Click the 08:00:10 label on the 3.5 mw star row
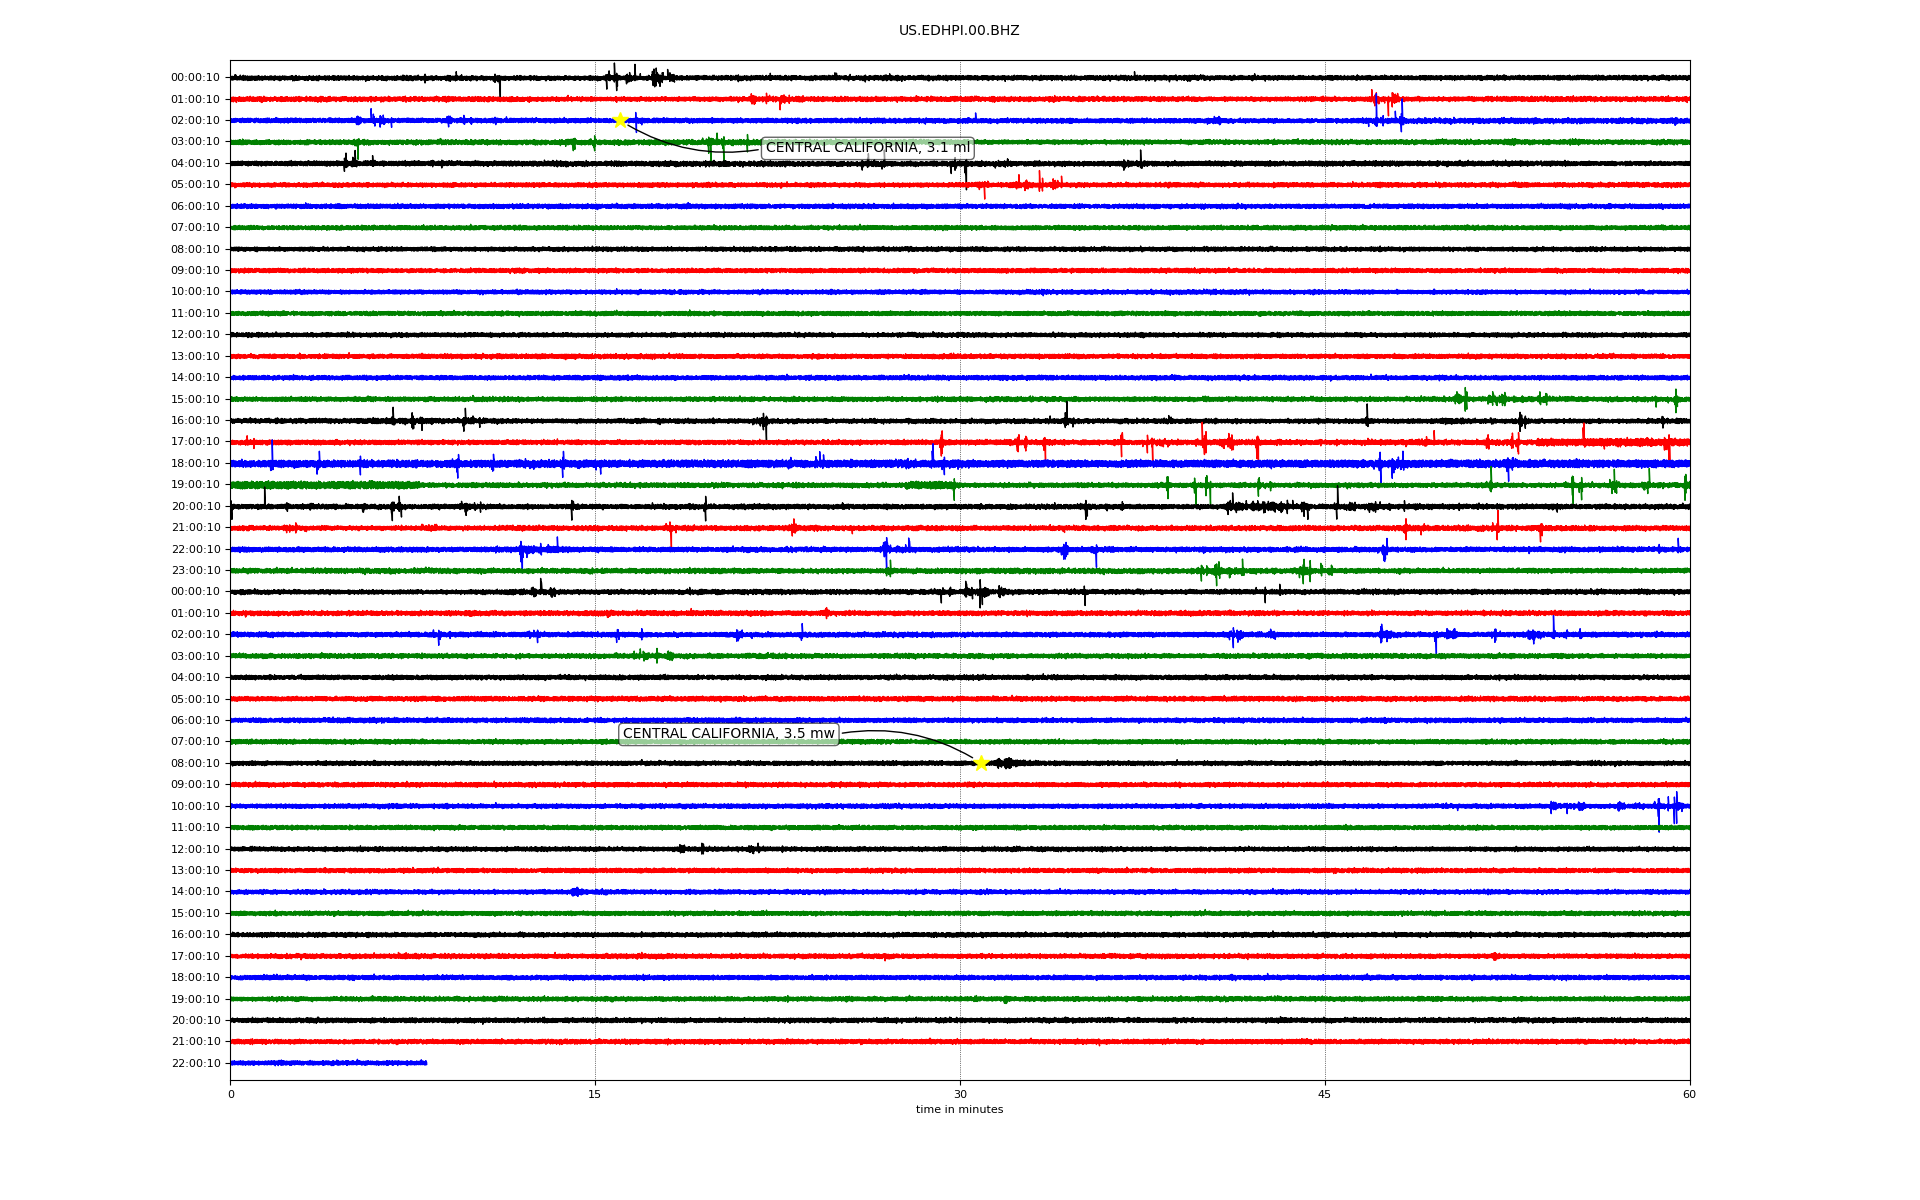The height and width of the screenshot is (1200, 1920). (195, 764)
